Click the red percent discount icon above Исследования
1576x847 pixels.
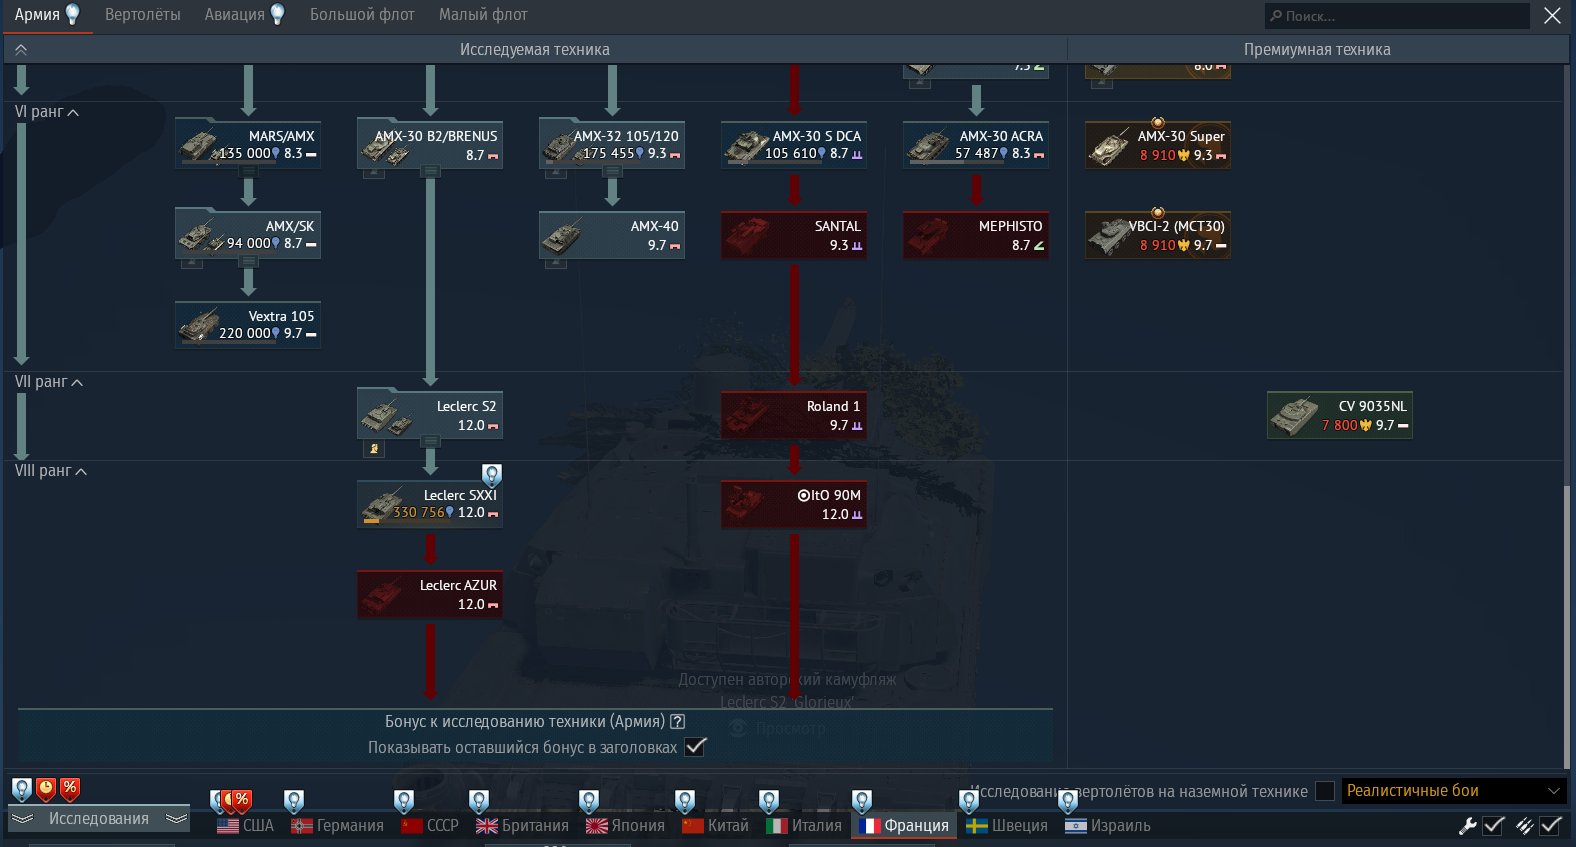click(70, 789)
